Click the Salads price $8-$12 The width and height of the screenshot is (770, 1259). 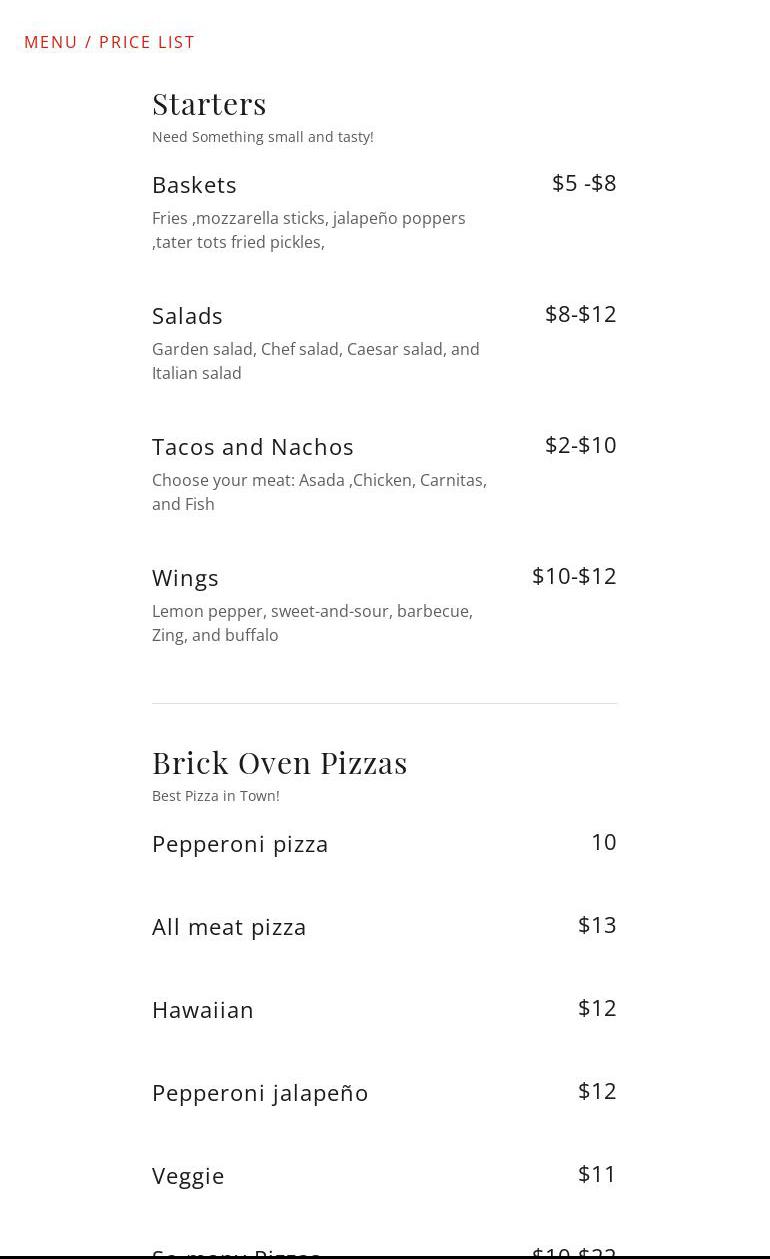581,314
